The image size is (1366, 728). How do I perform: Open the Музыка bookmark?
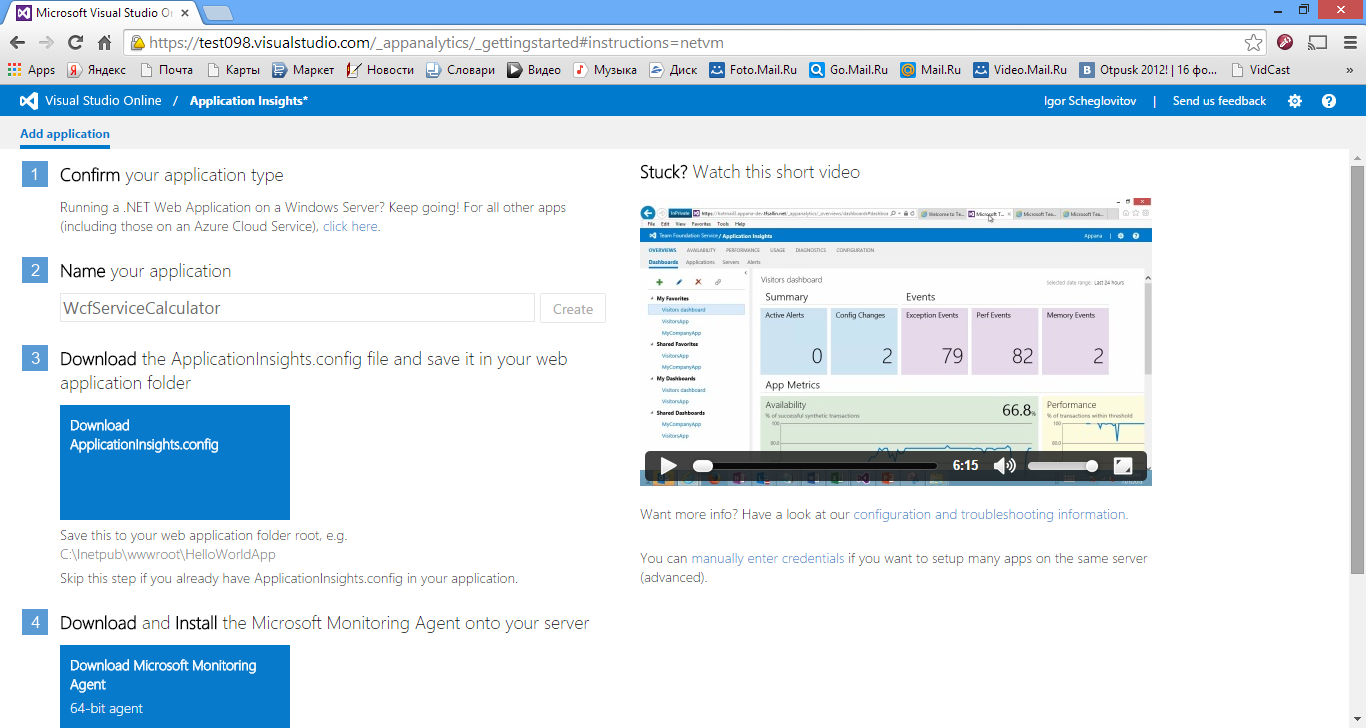tap(605, 70)
